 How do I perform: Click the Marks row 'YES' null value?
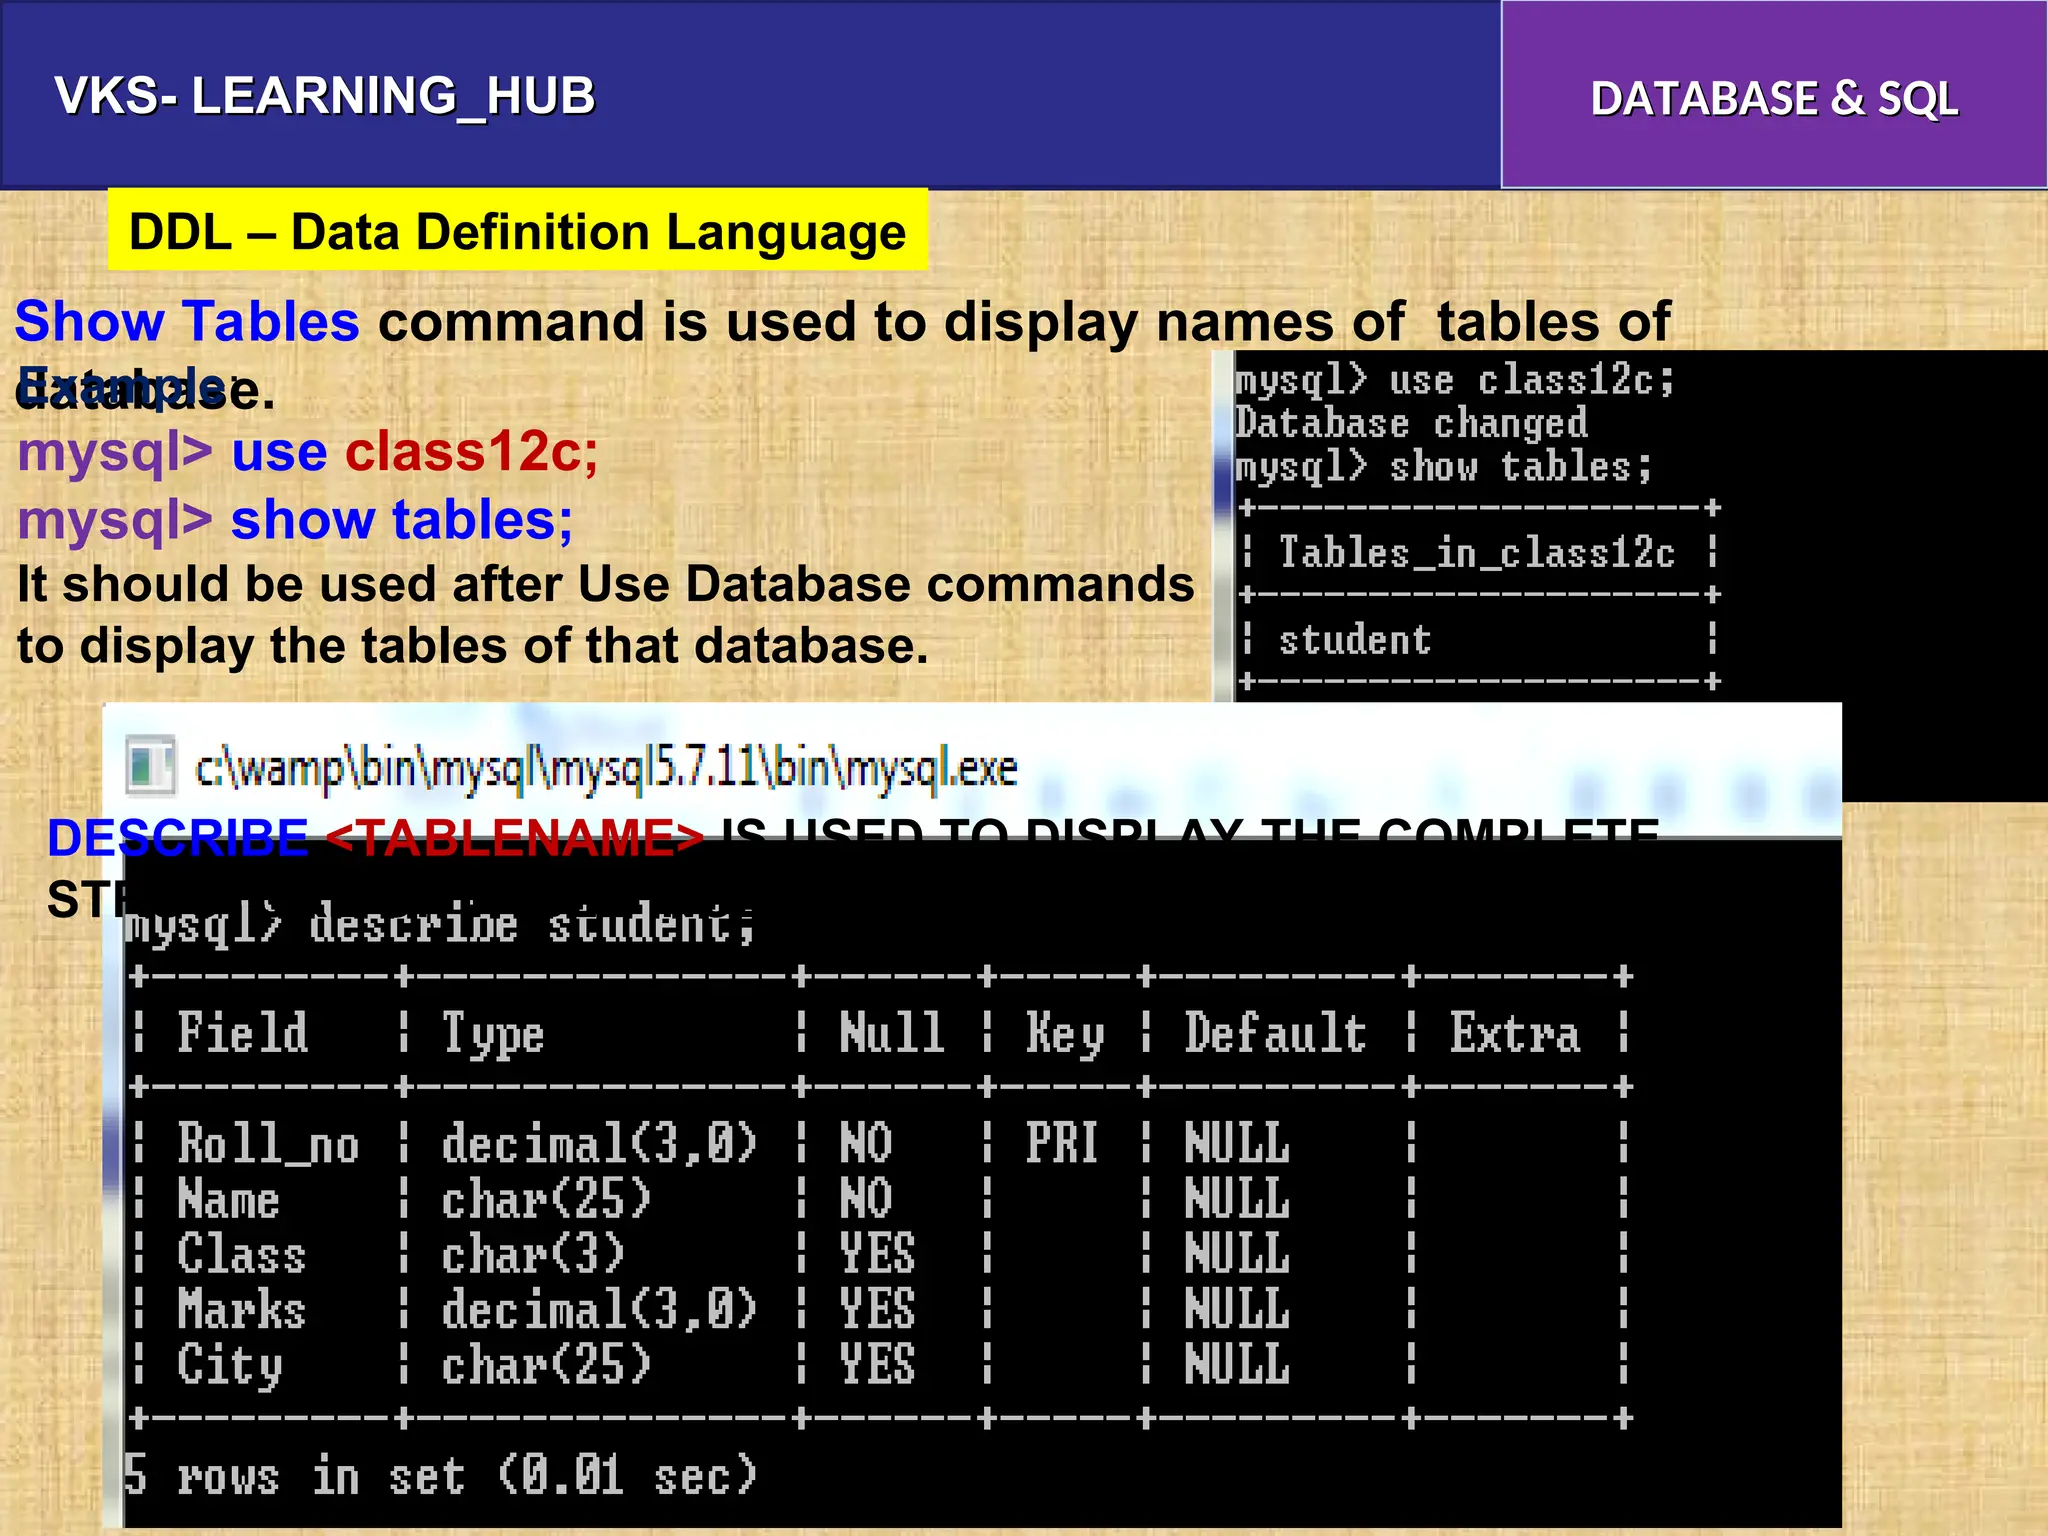[x=877, y=1309]
